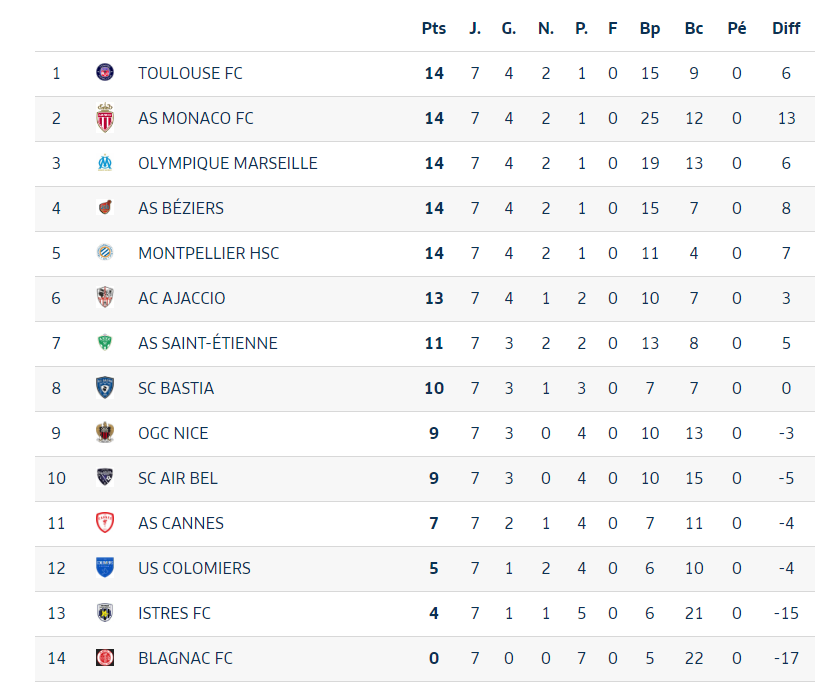822x693 pixels.
Task: Click the SC Bastia club logo
Action: click(x=105, y=388)
